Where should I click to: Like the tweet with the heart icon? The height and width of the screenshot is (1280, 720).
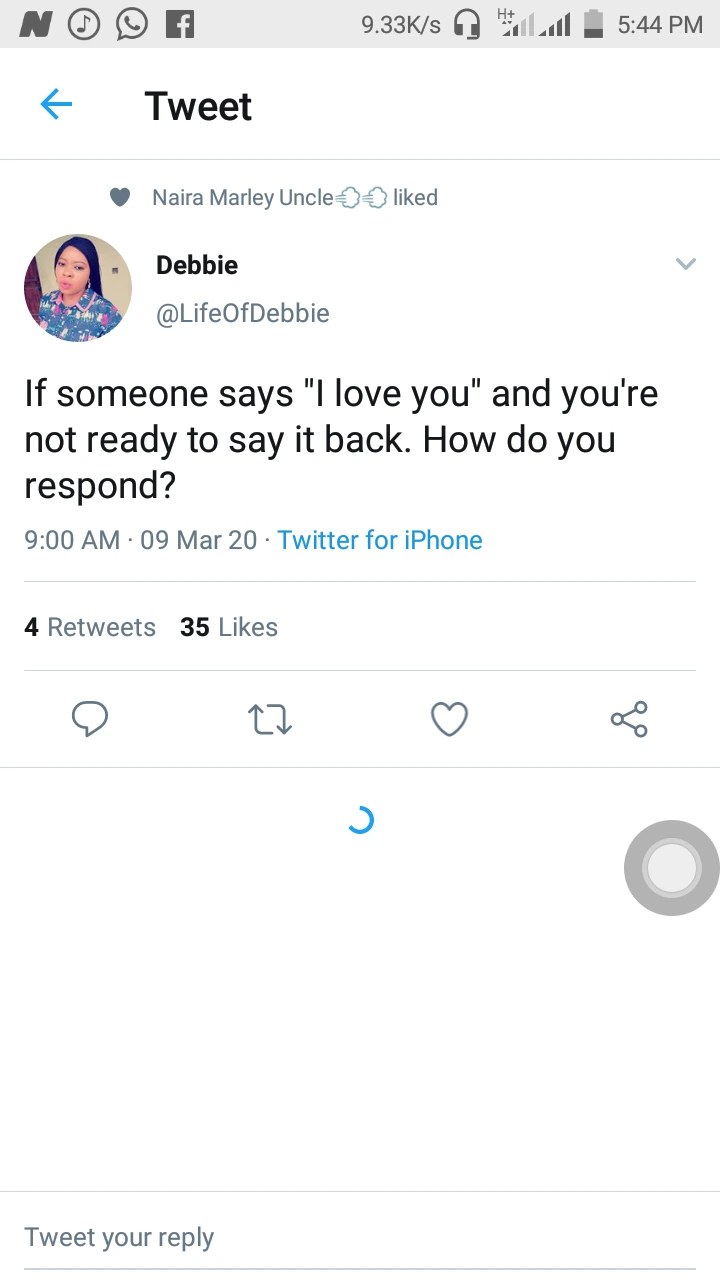(449, 718)
